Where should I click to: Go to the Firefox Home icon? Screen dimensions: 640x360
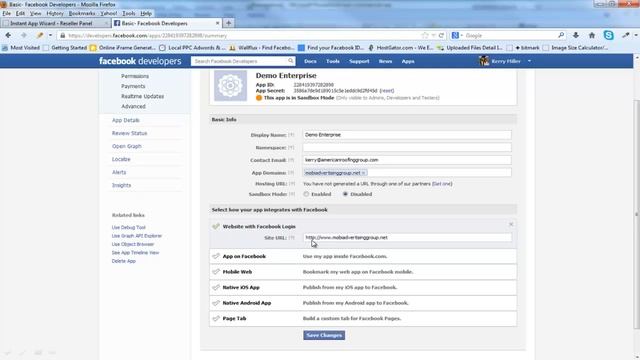592,36
